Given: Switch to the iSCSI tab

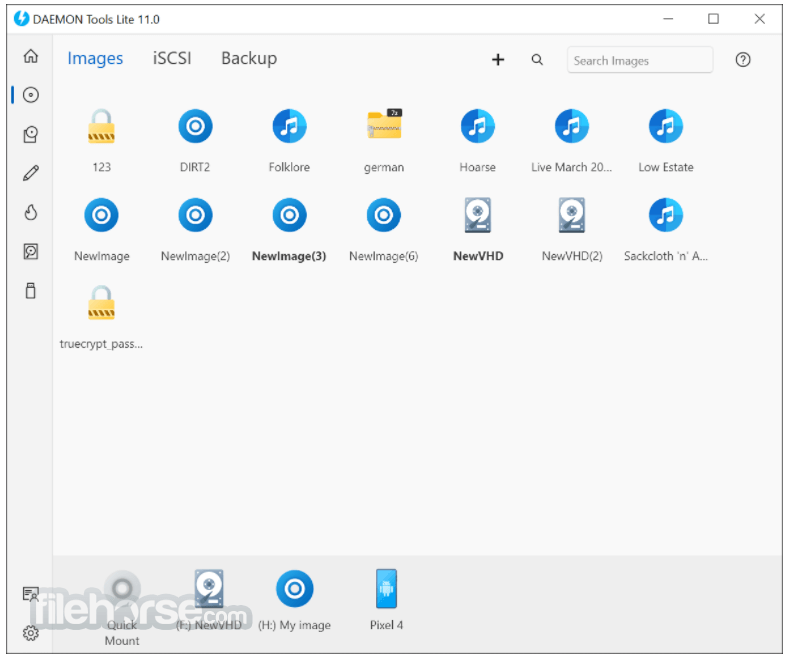Looking at the screenshot, I should 172,58.
